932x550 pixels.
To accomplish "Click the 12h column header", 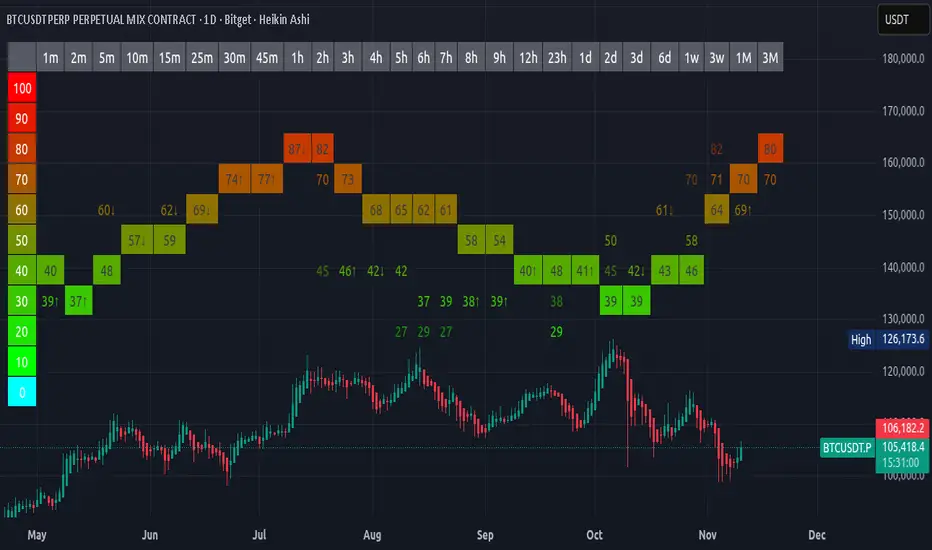I will click(528, 58).
